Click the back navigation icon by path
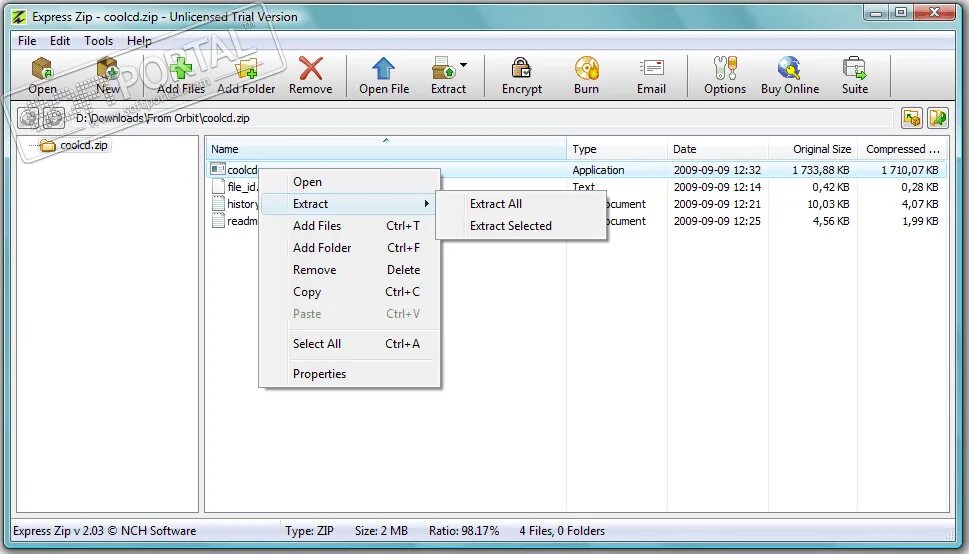969x554 pixels. click(x=28, y=117)
